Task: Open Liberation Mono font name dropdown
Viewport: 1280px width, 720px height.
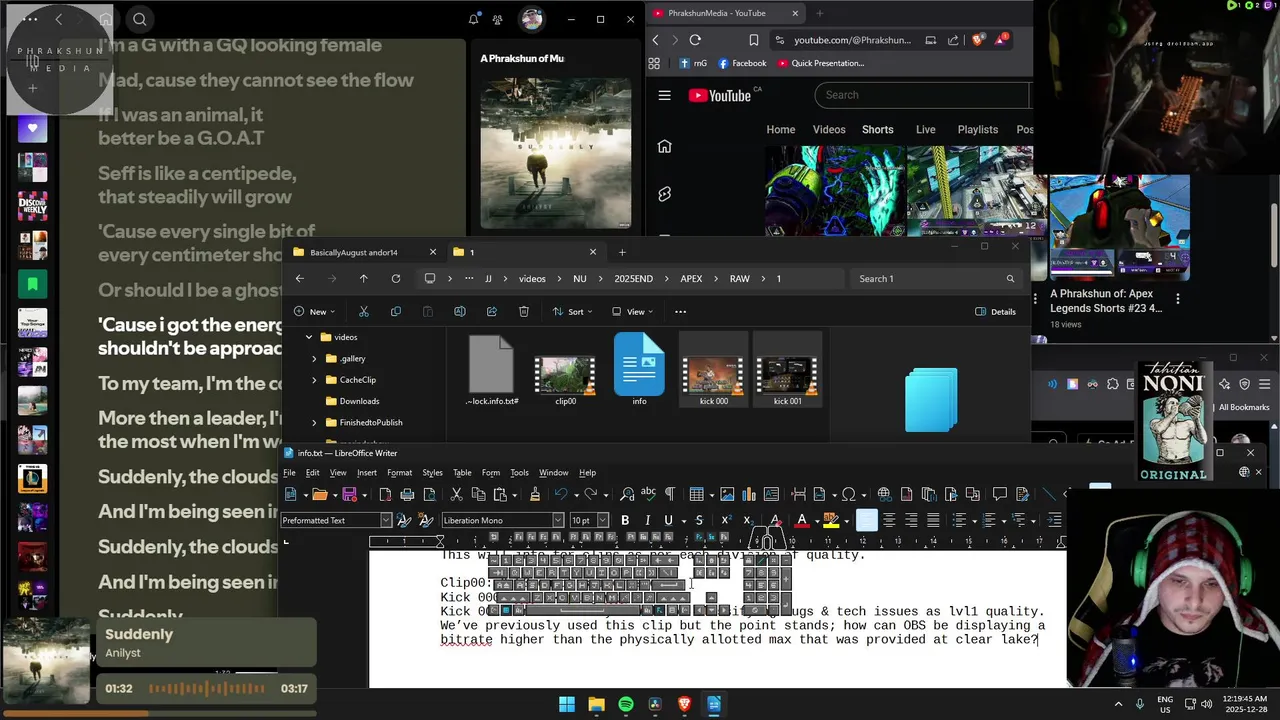Action: click(558, 520)
